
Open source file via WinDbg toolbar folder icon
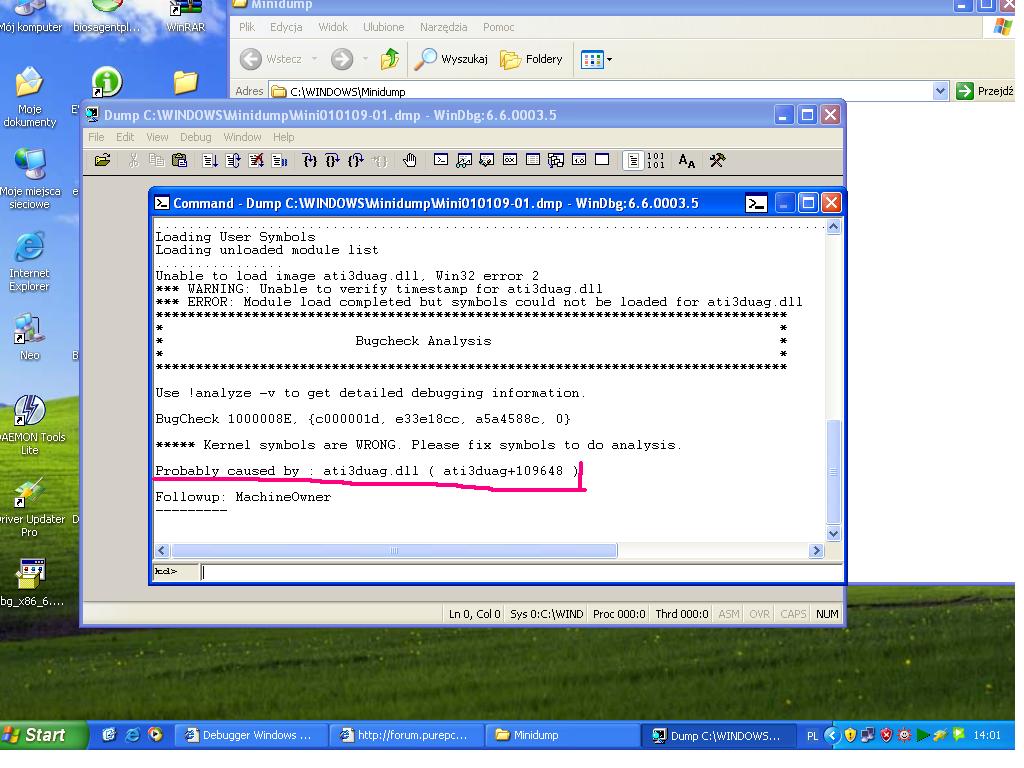[x=103, y=163]
